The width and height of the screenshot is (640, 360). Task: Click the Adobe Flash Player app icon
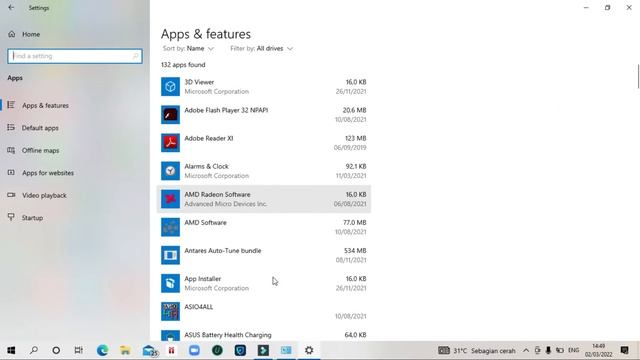(x=170, y=115)
